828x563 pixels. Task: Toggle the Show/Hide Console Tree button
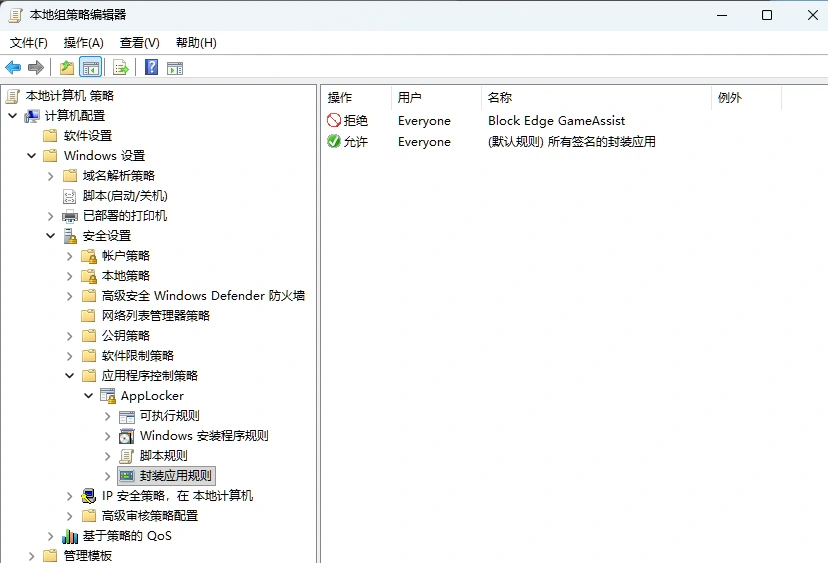coord(91,68)
